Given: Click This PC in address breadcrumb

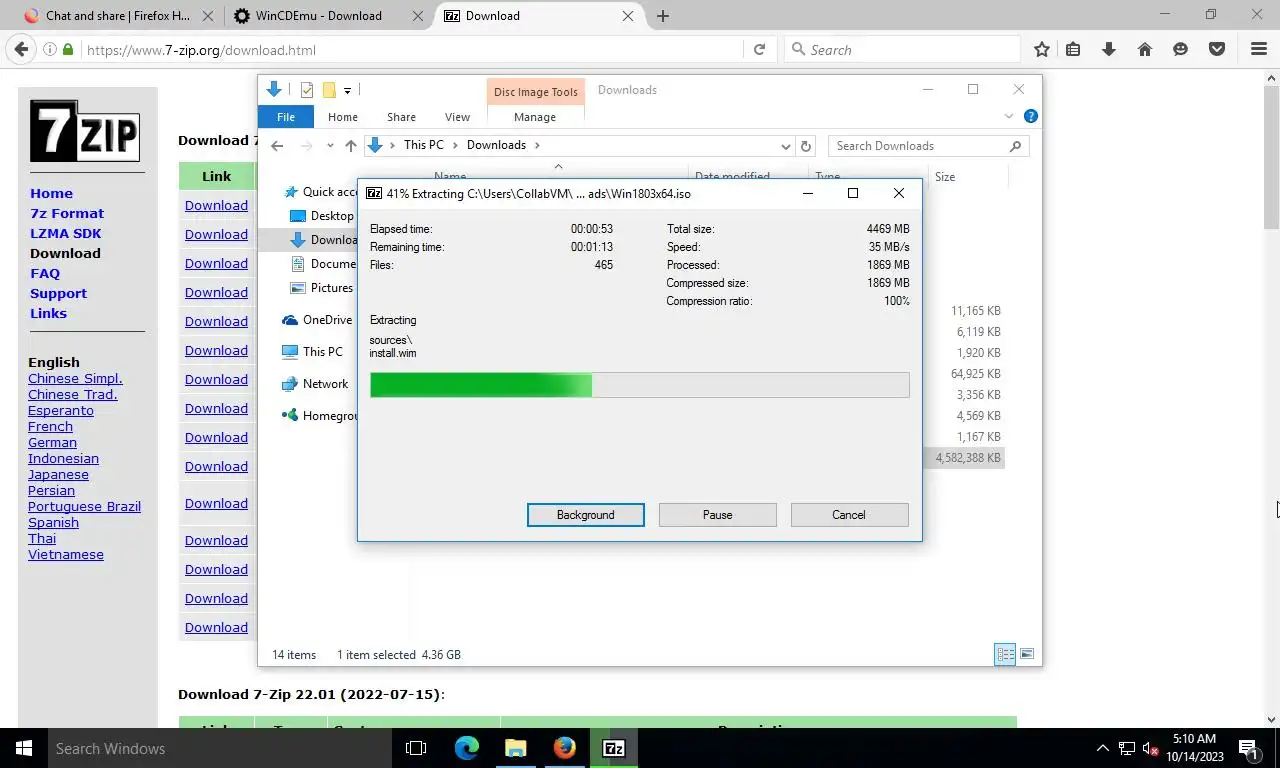Looking at the screenshot, I should 424,145.
